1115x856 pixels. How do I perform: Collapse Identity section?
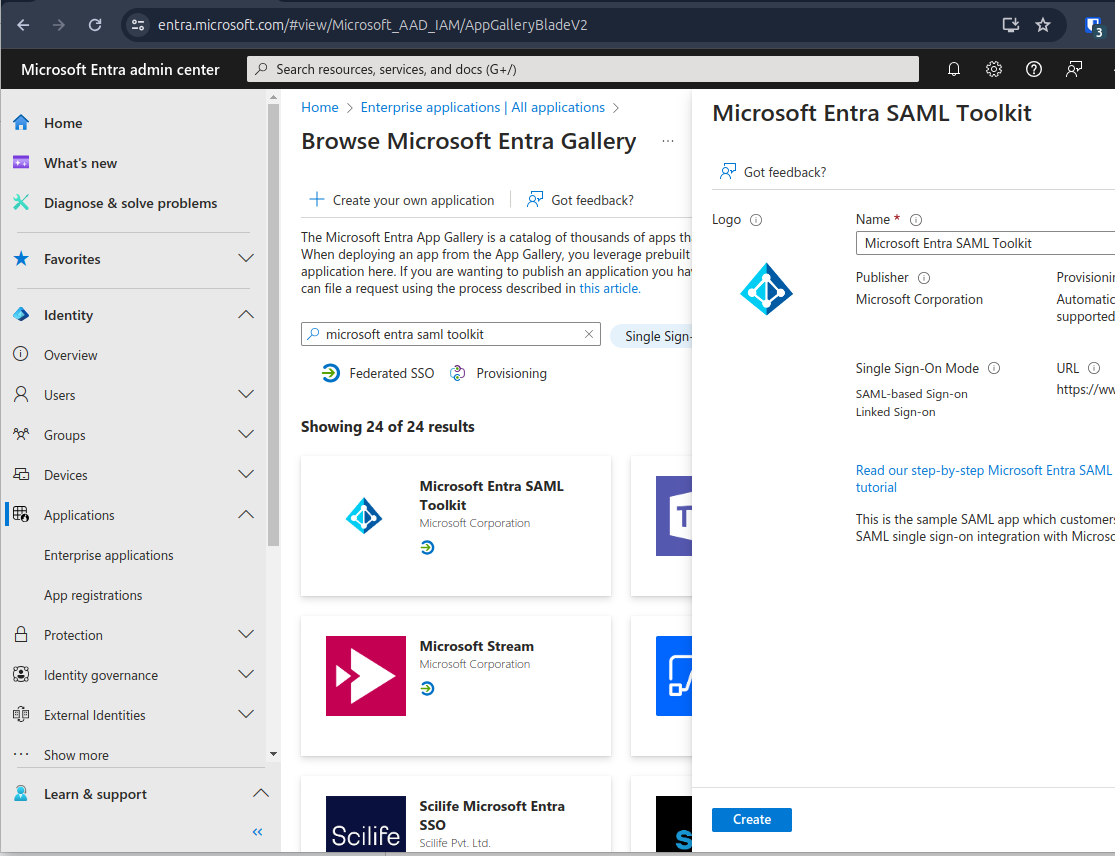[246, 314]
